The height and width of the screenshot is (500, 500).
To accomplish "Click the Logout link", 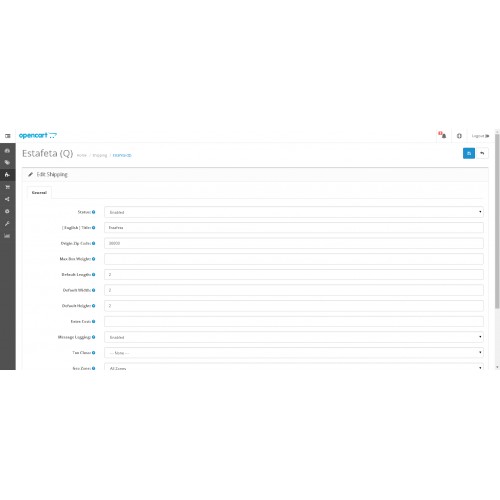I will click(x=480, y=136).
